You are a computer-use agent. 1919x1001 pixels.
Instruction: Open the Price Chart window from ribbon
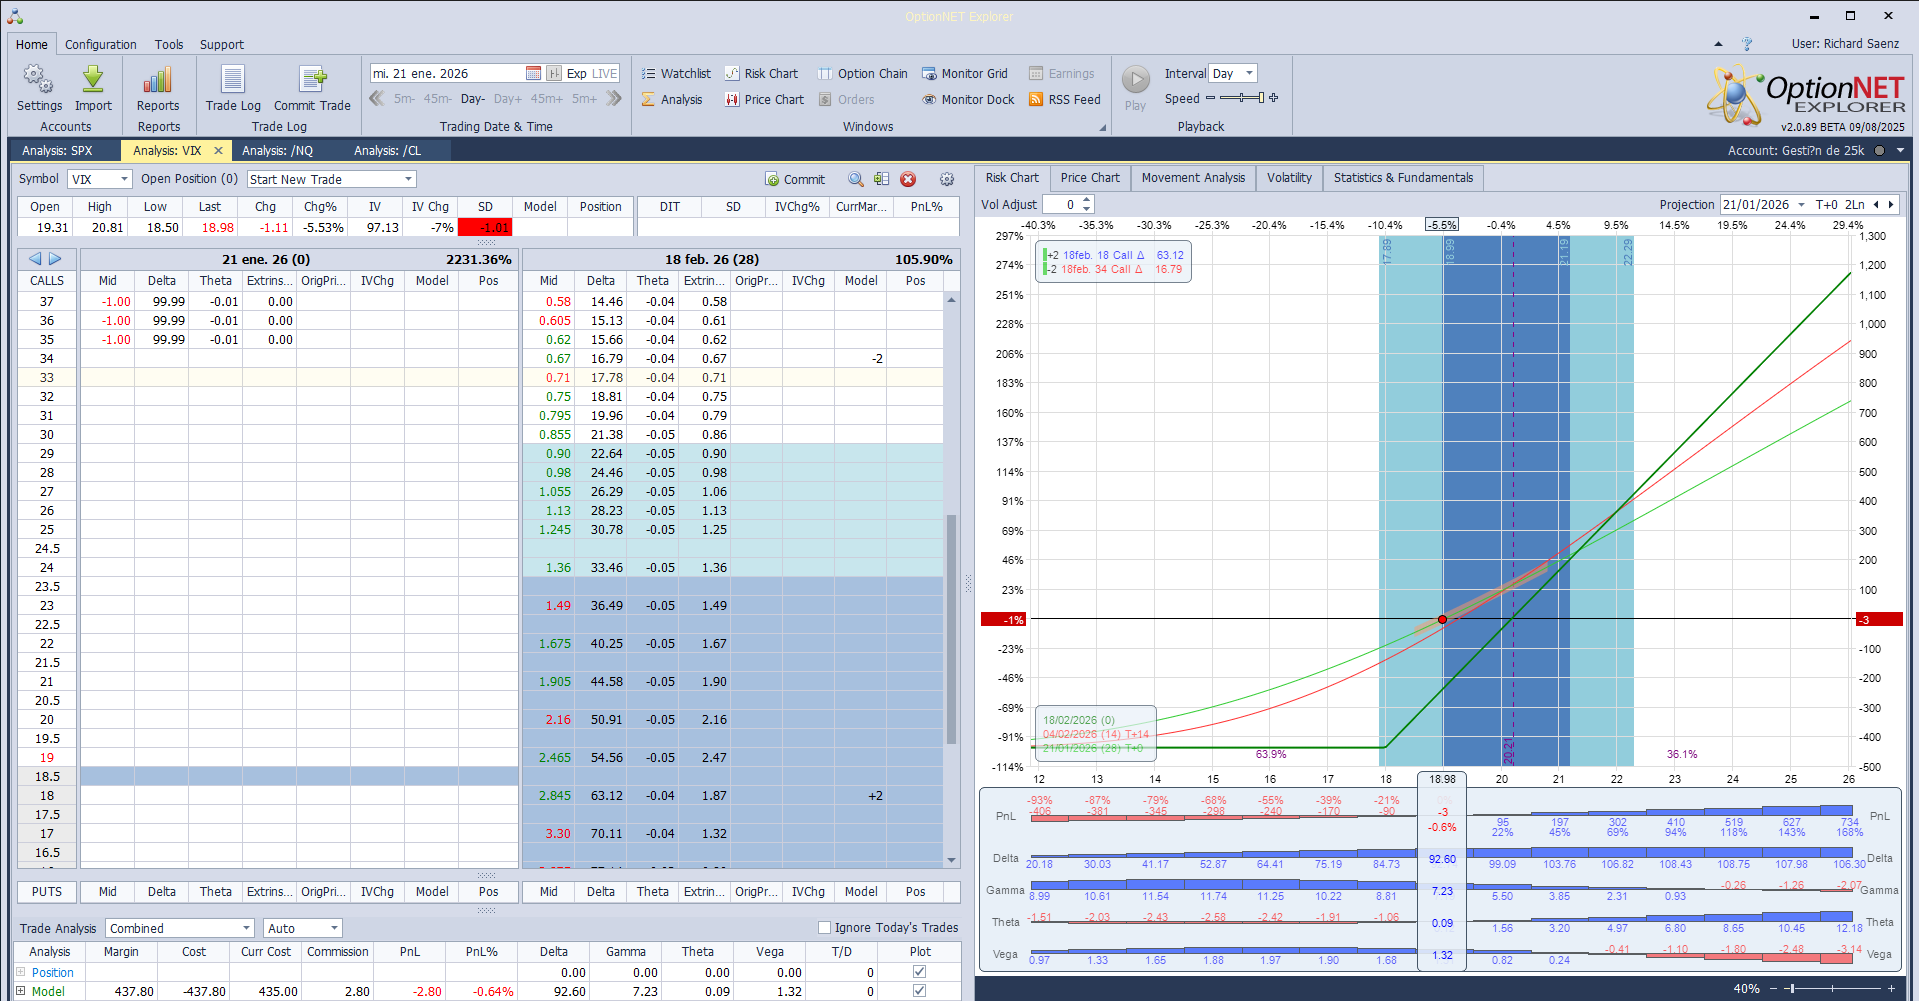764,99
